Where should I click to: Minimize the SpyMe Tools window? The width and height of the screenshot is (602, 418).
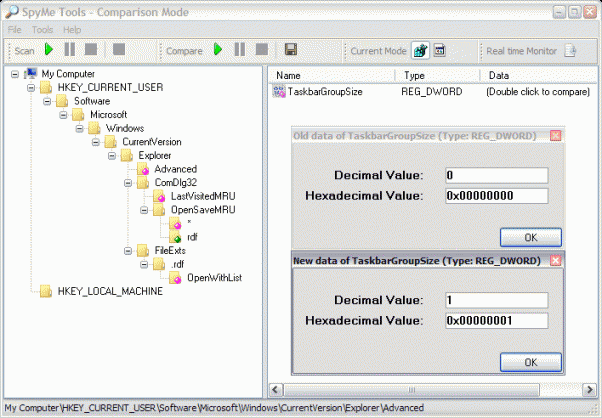click(559, 12)
